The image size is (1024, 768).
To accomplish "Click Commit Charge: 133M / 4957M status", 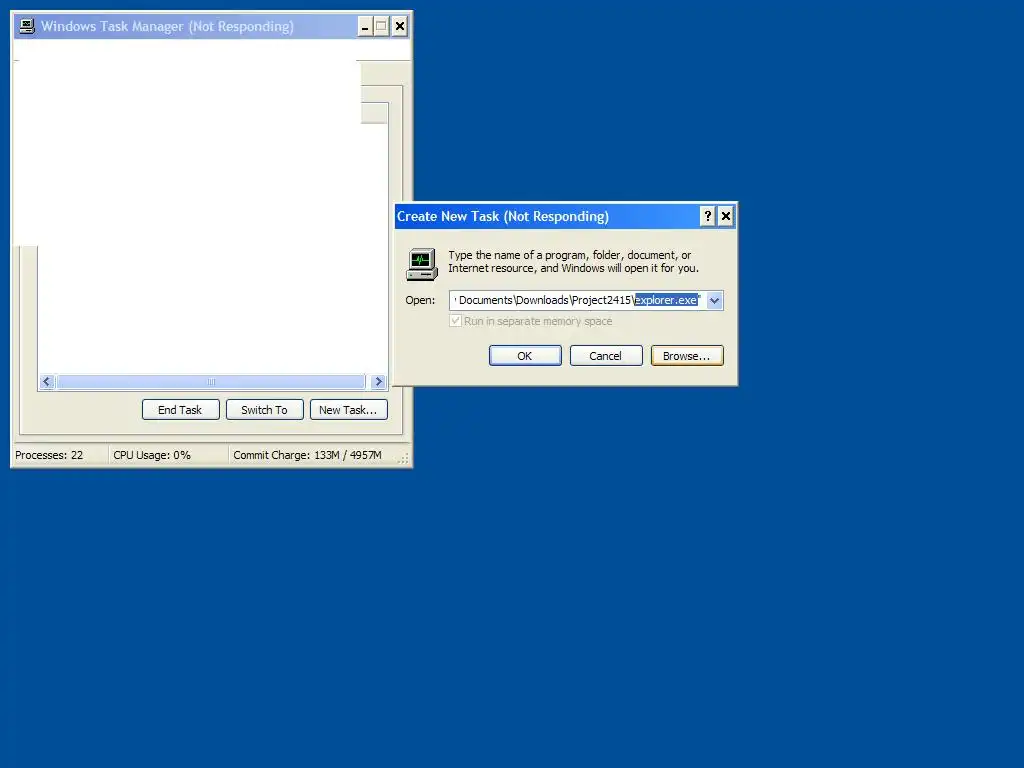I will 308,455.
